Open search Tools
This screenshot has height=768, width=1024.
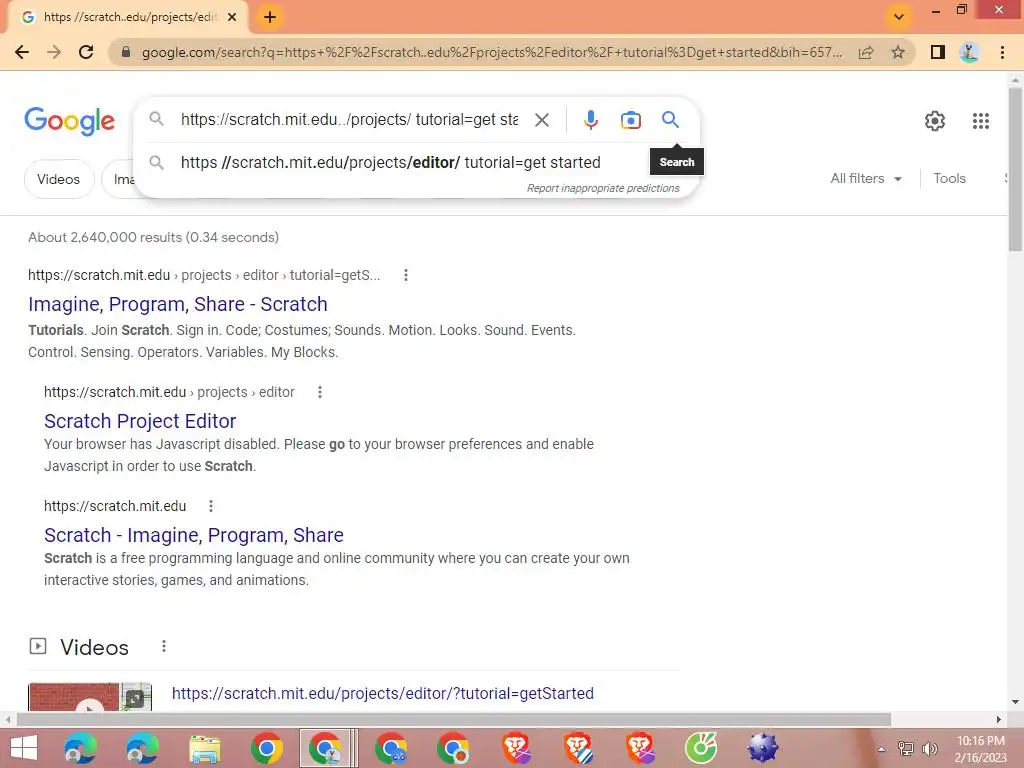[949, 178]
